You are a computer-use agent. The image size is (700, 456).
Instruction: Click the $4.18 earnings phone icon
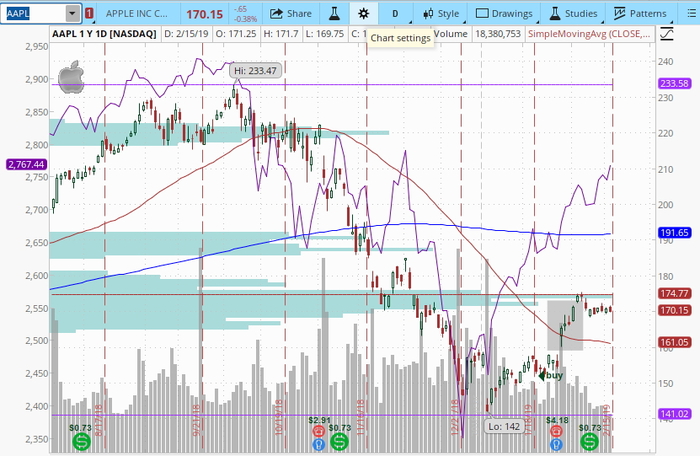556,431
